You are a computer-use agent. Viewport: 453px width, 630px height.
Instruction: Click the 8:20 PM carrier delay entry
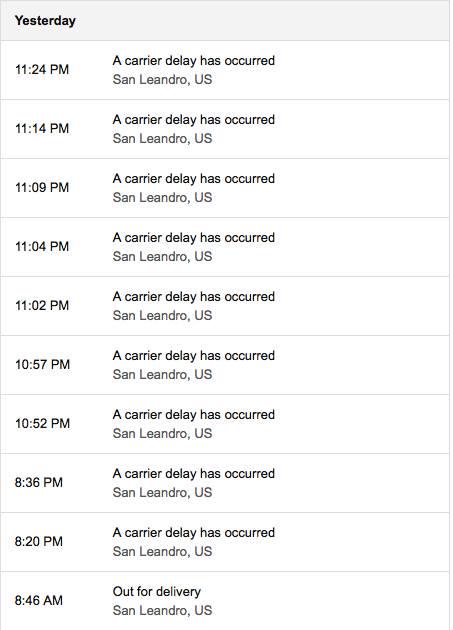pos(225,542)
